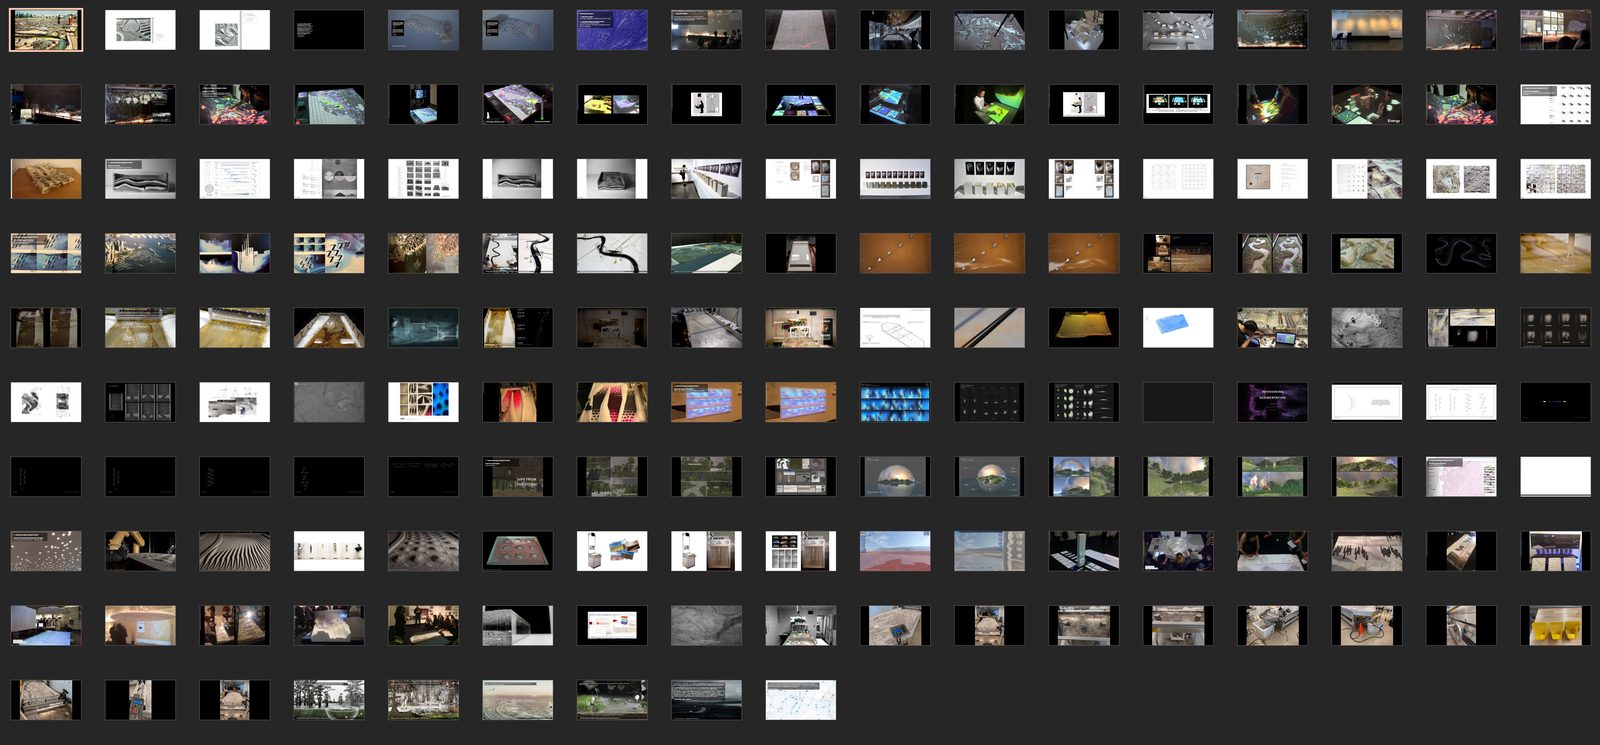This screenshot has width=1600, height=745.
Task: Select the red terrain under blue sky slide
Action: 895,551
